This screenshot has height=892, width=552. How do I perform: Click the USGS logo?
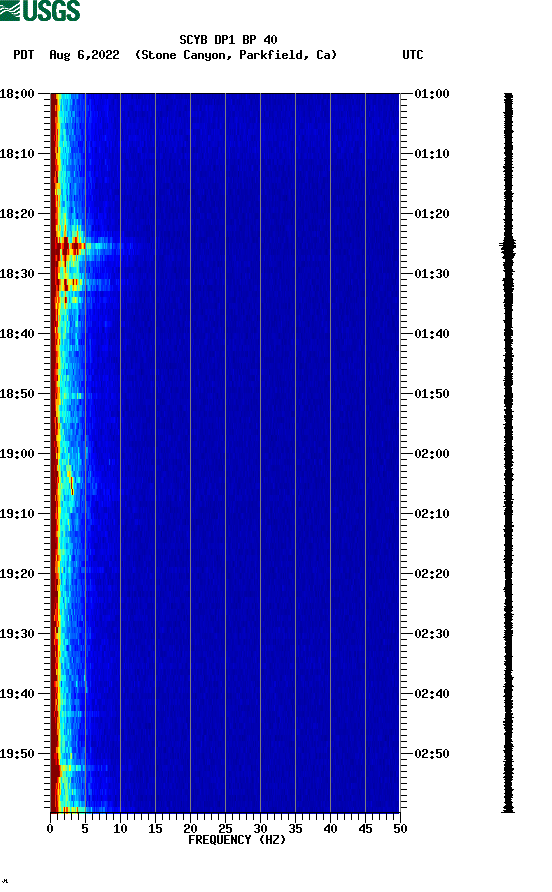pos(40,10)
